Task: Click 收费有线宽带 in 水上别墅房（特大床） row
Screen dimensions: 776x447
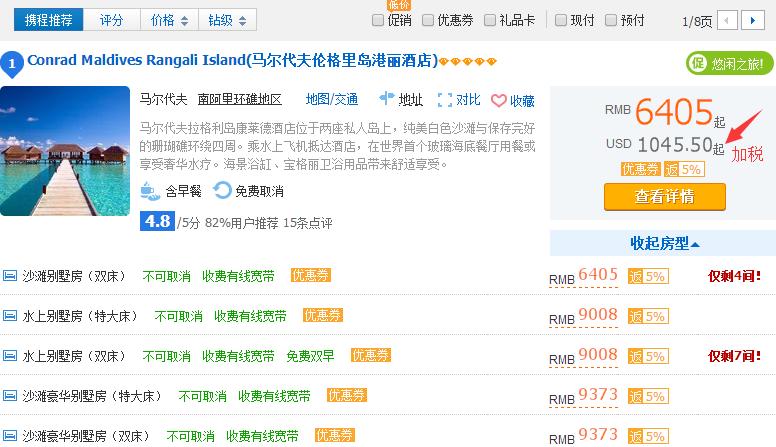Action: [x=250, y=316]
